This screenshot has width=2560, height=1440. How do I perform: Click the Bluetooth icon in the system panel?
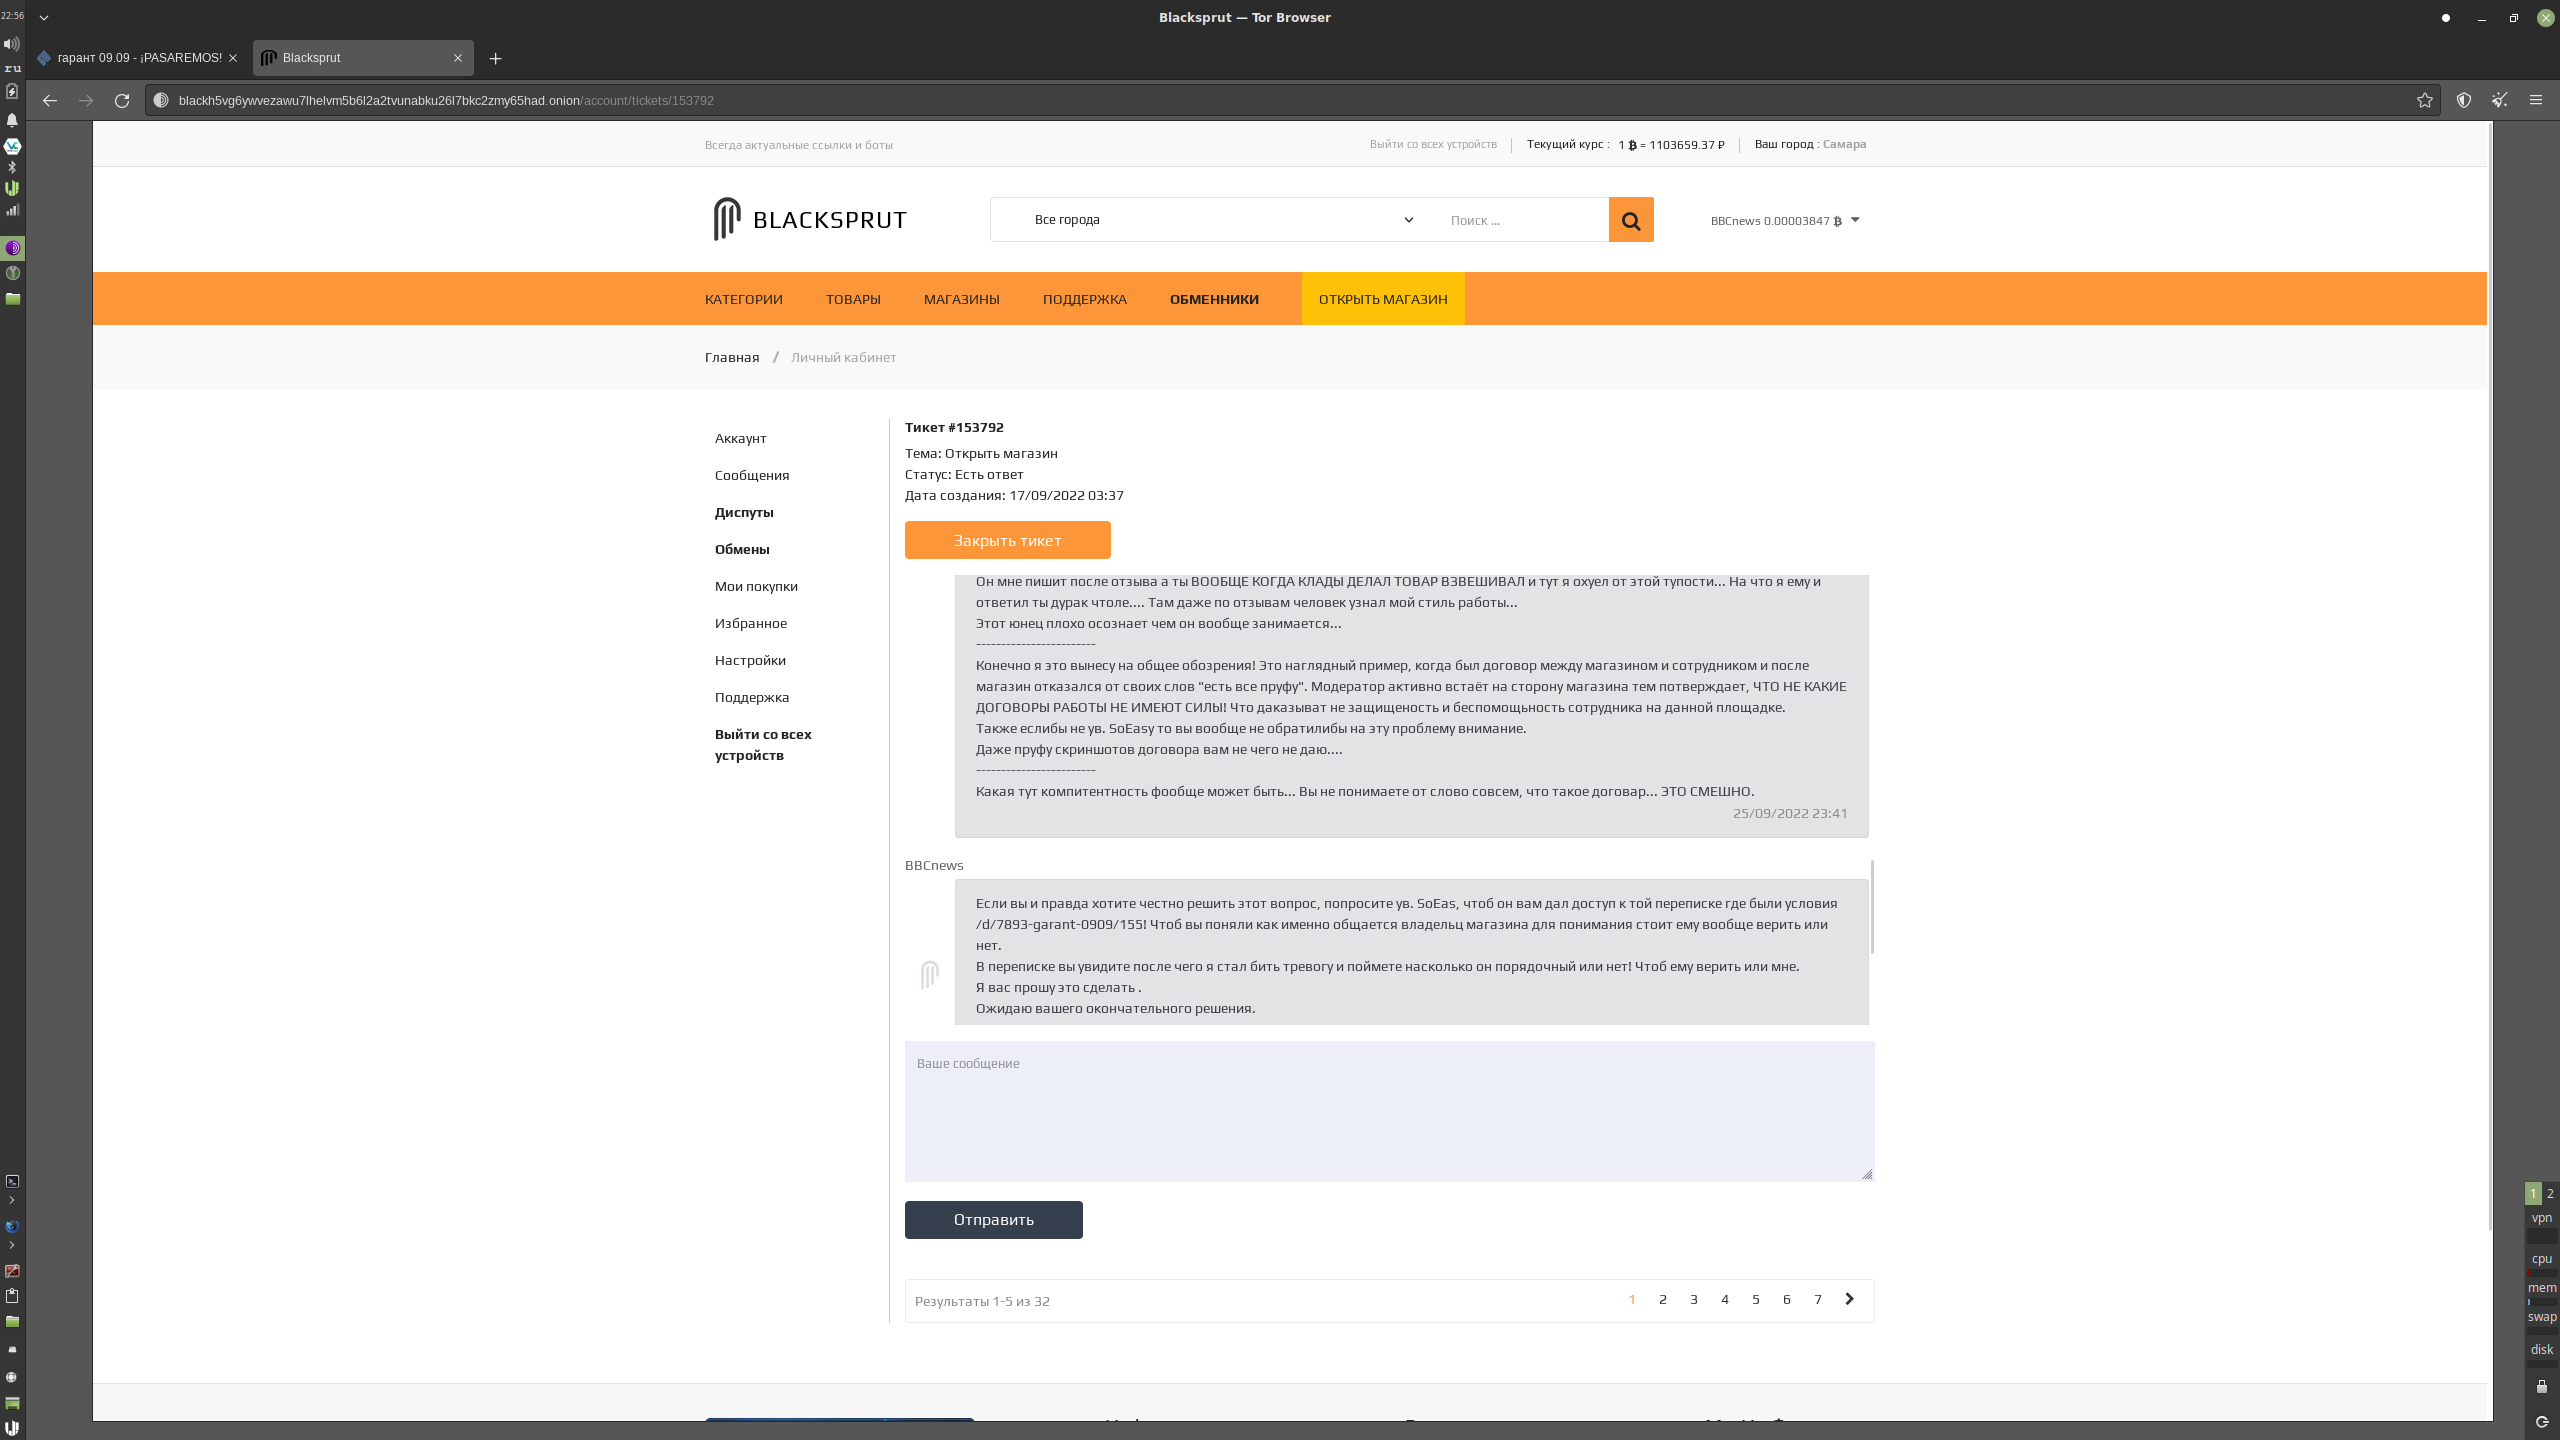12,167
